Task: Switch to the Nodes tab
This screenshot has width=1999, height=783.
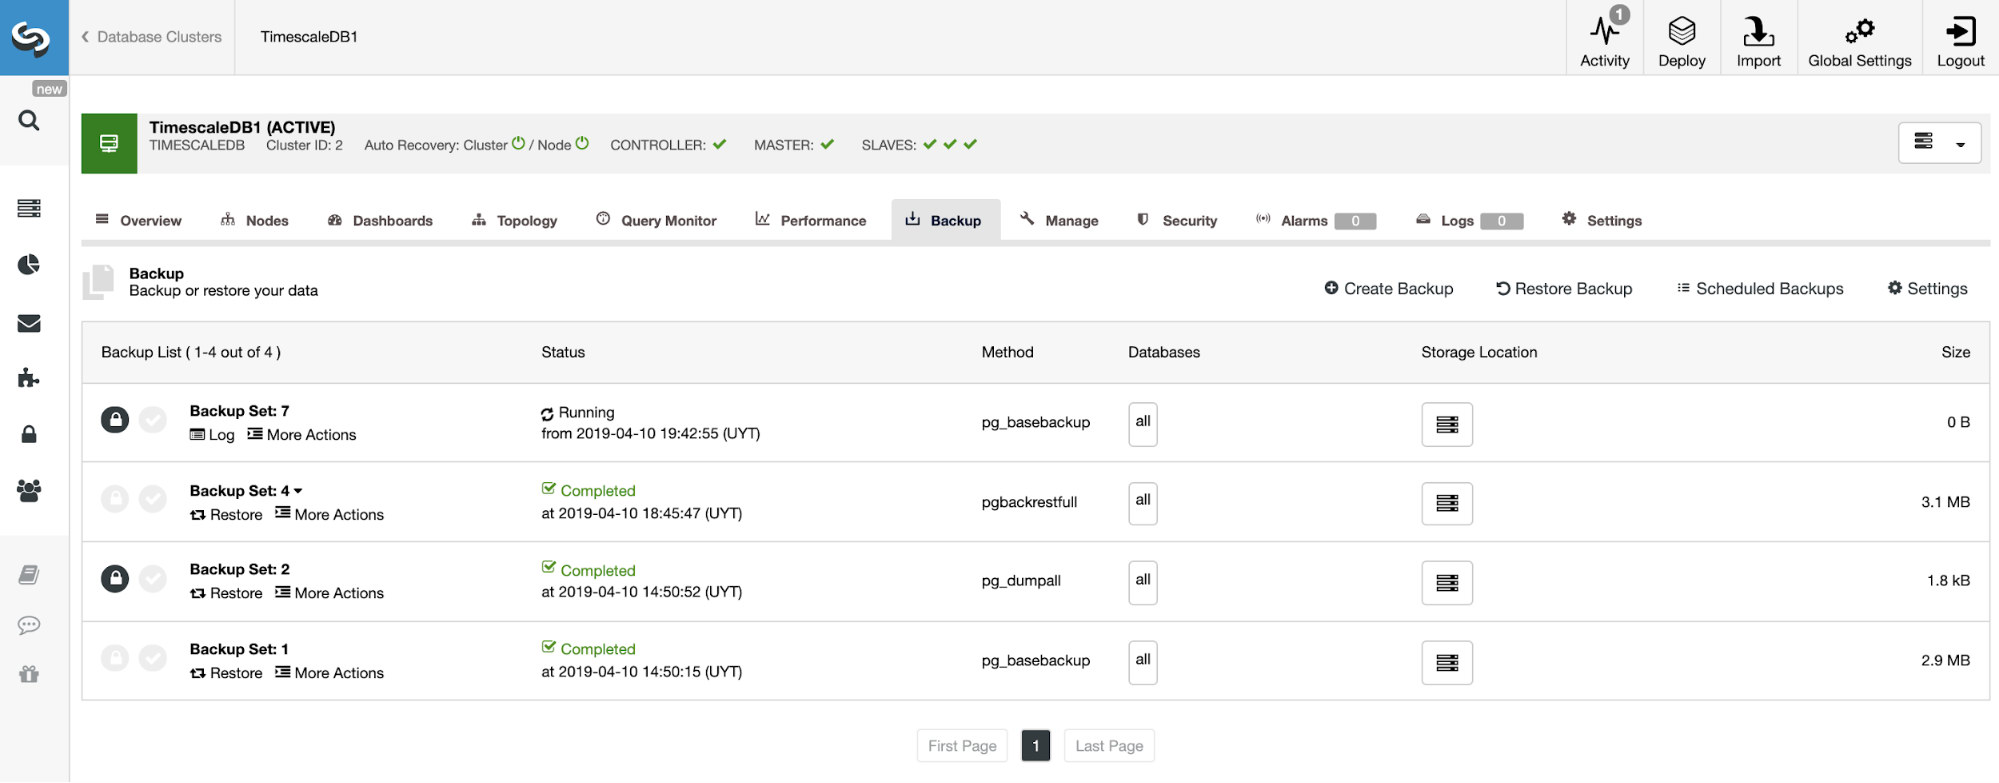Action: coord(255,220)
